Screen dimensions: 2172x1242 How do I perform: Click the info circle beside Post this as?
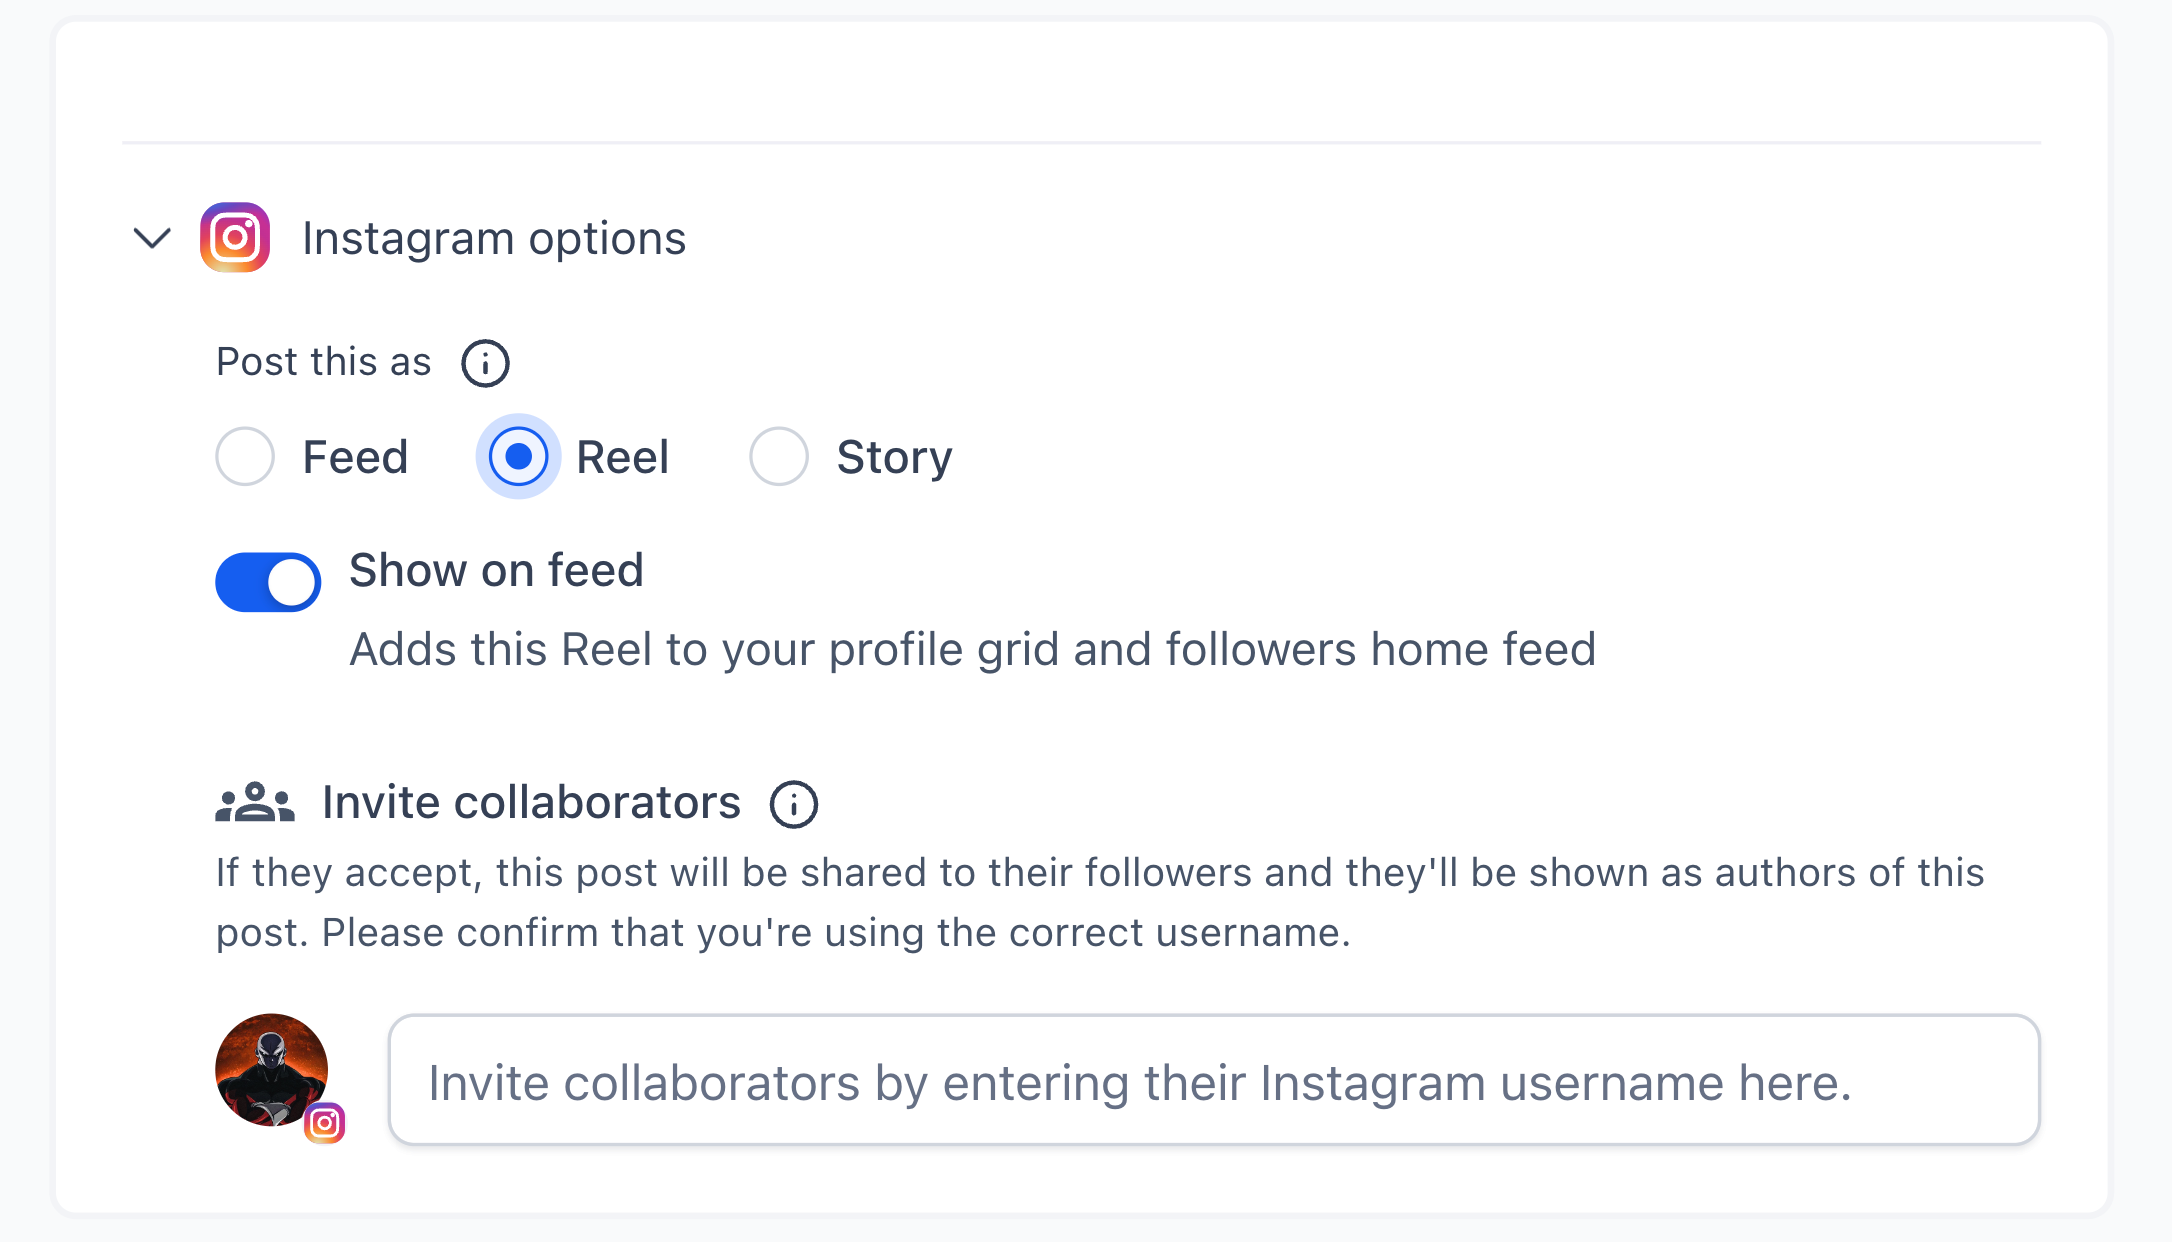[485, 363]
